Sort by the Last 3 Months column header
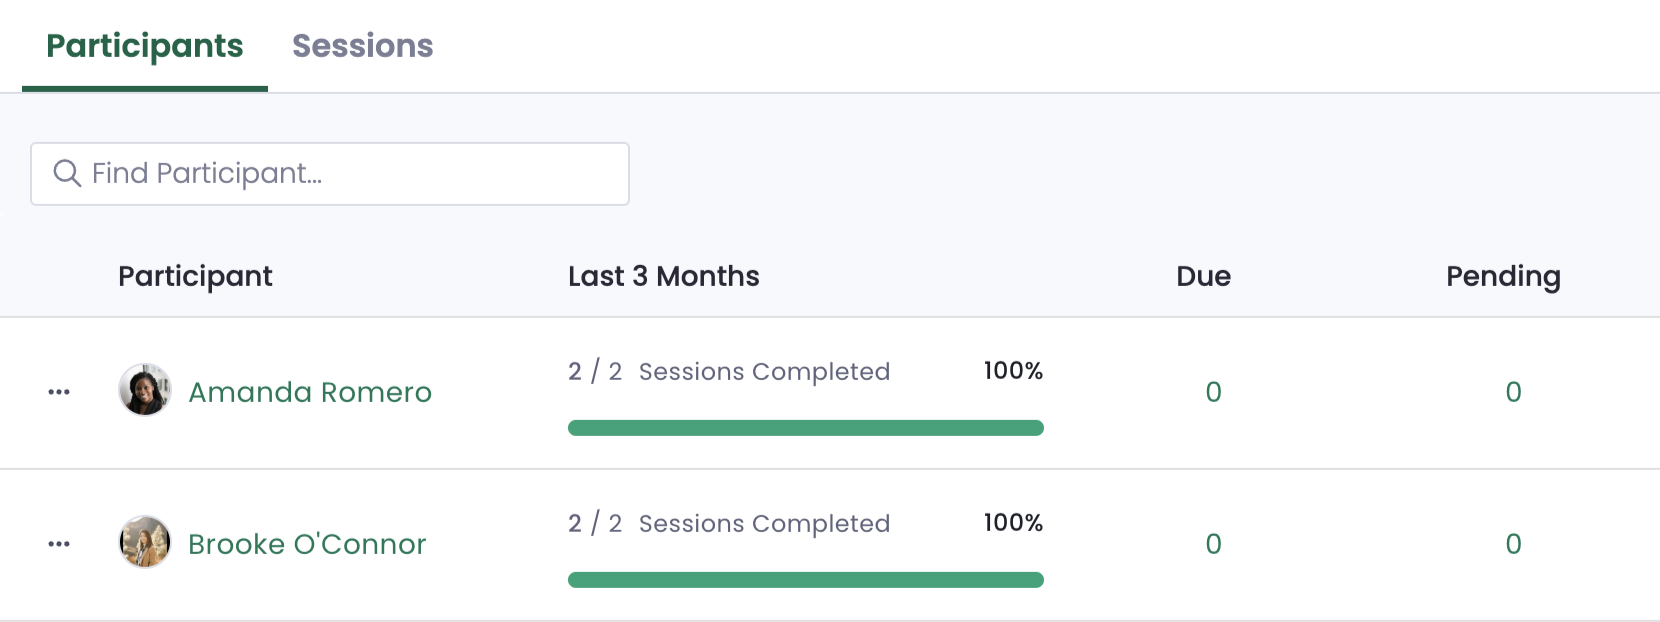Viewport: 1660px width, 622px height. click(664, 276)
